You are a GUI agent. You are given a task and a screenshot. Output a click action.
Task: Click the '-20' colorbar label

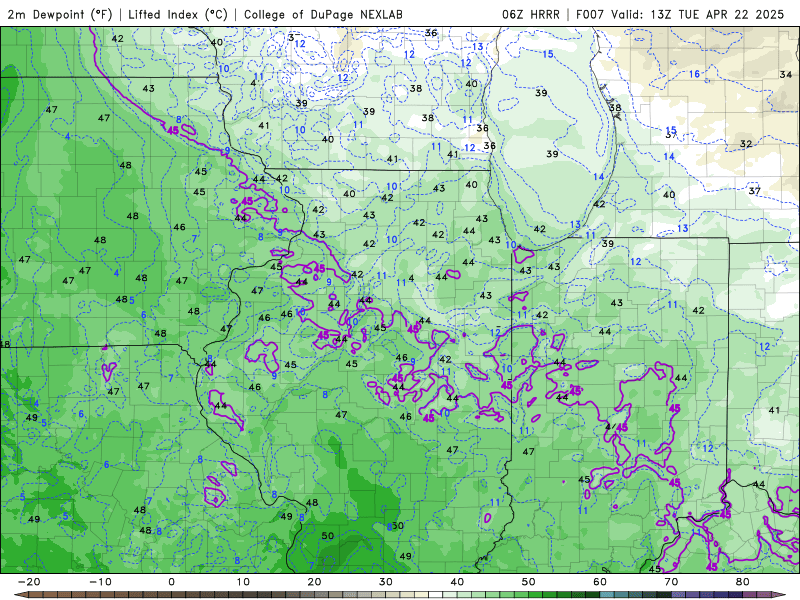click(29, 582)
